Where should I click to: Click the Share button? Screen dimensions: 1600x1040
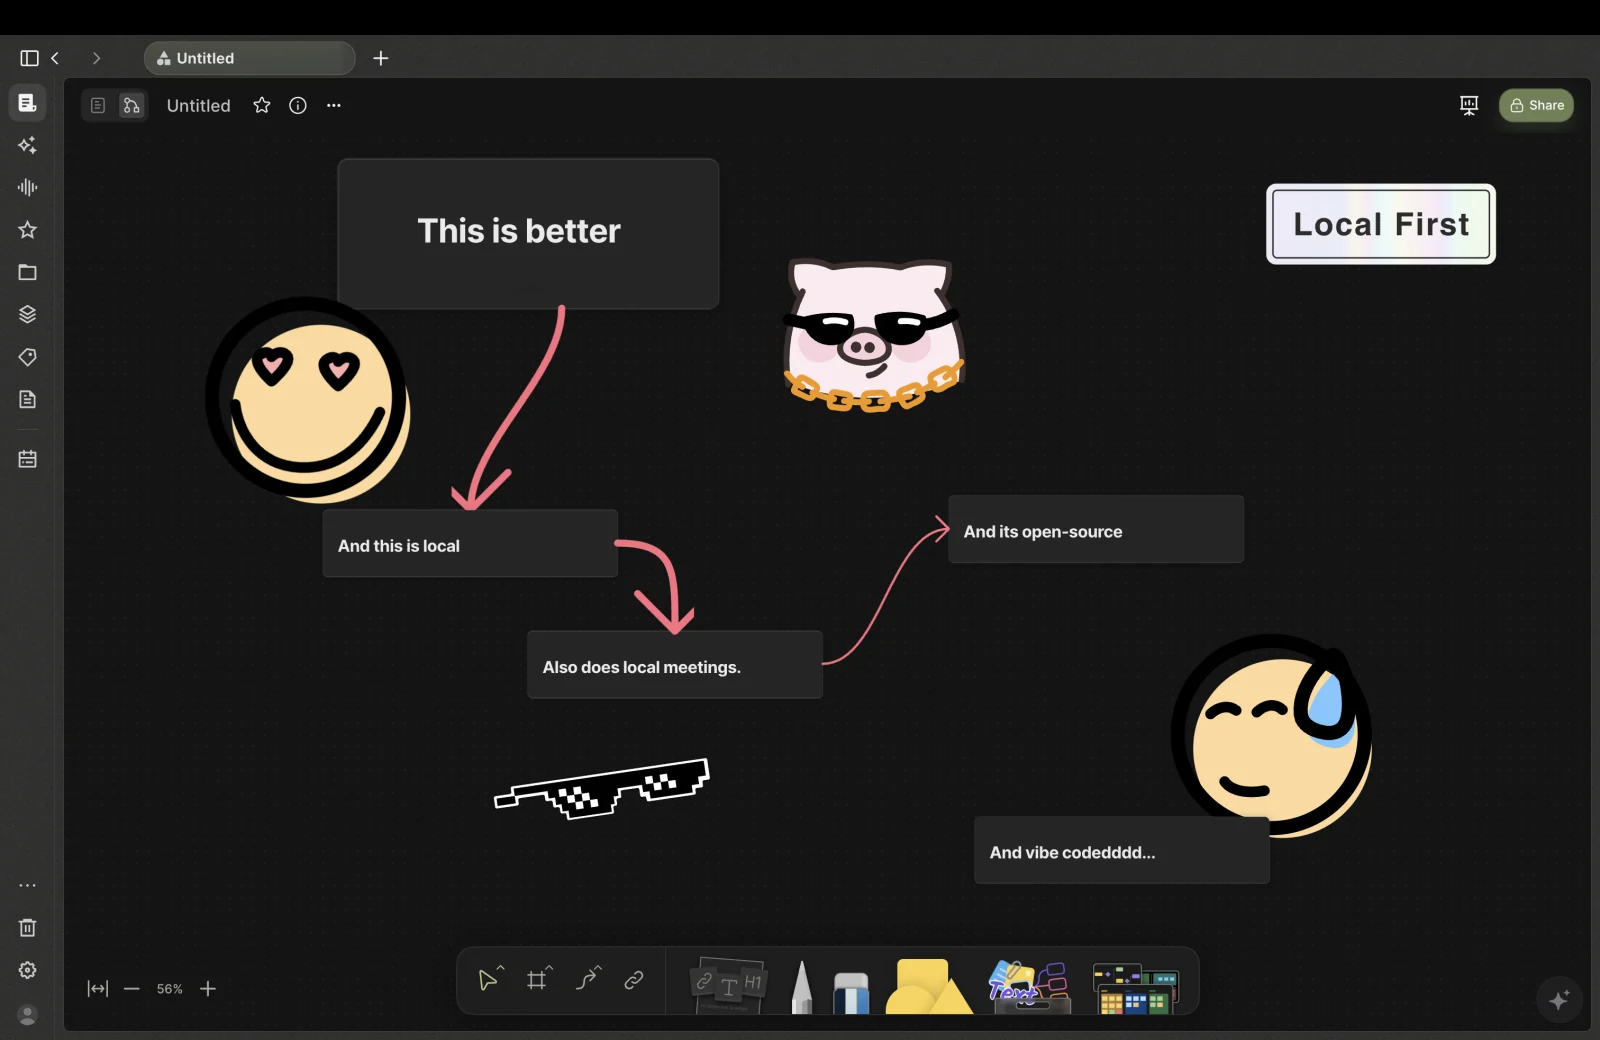pos(1537,105)
